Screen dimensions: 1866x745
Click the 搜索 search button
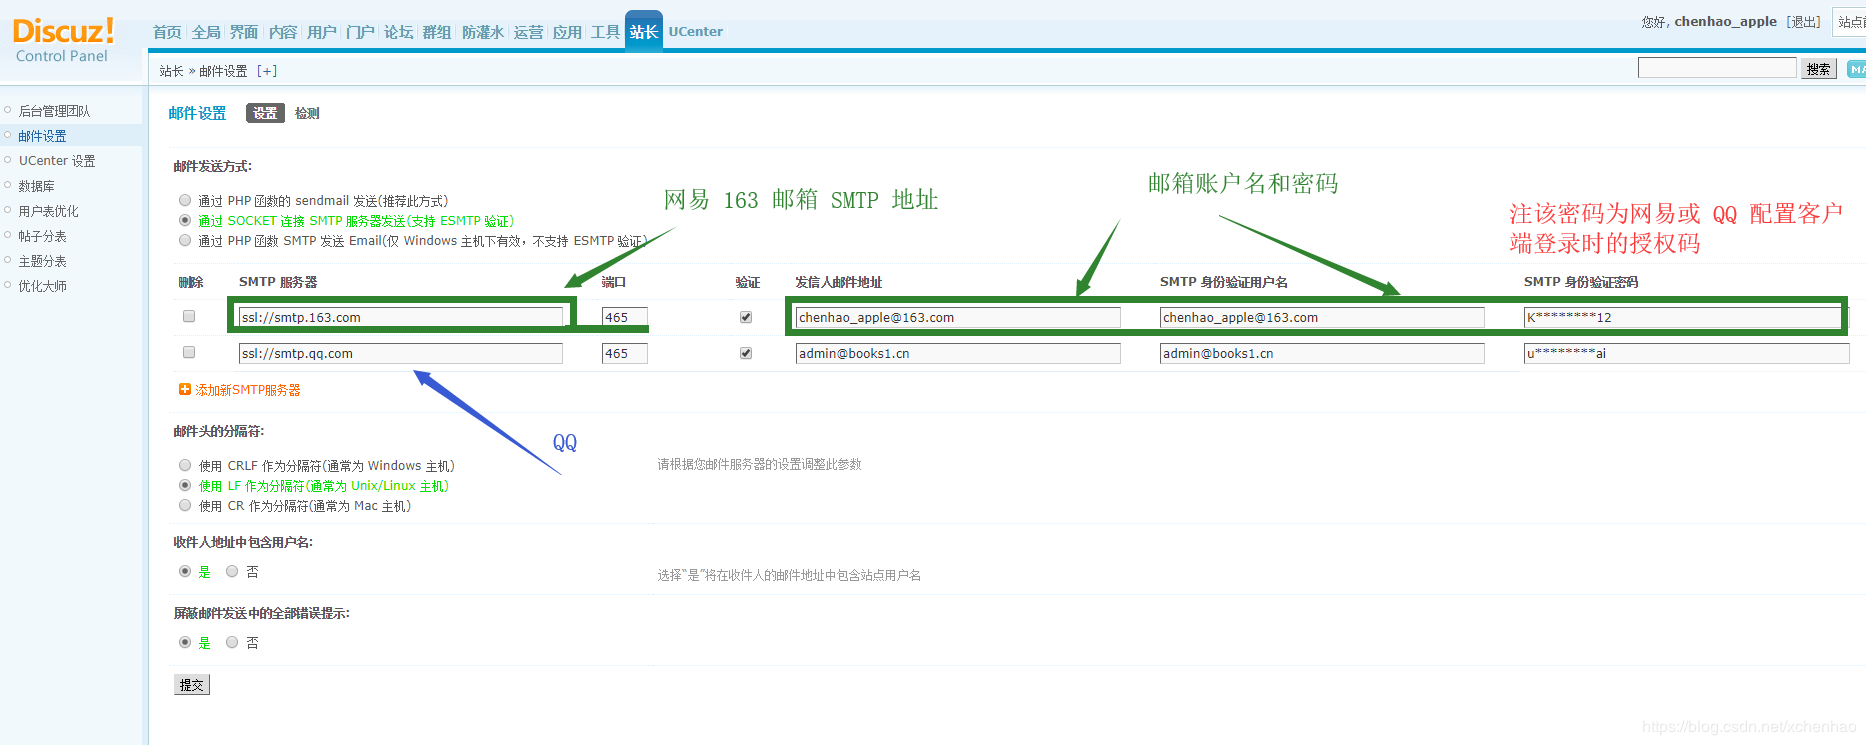(1818, 69)
